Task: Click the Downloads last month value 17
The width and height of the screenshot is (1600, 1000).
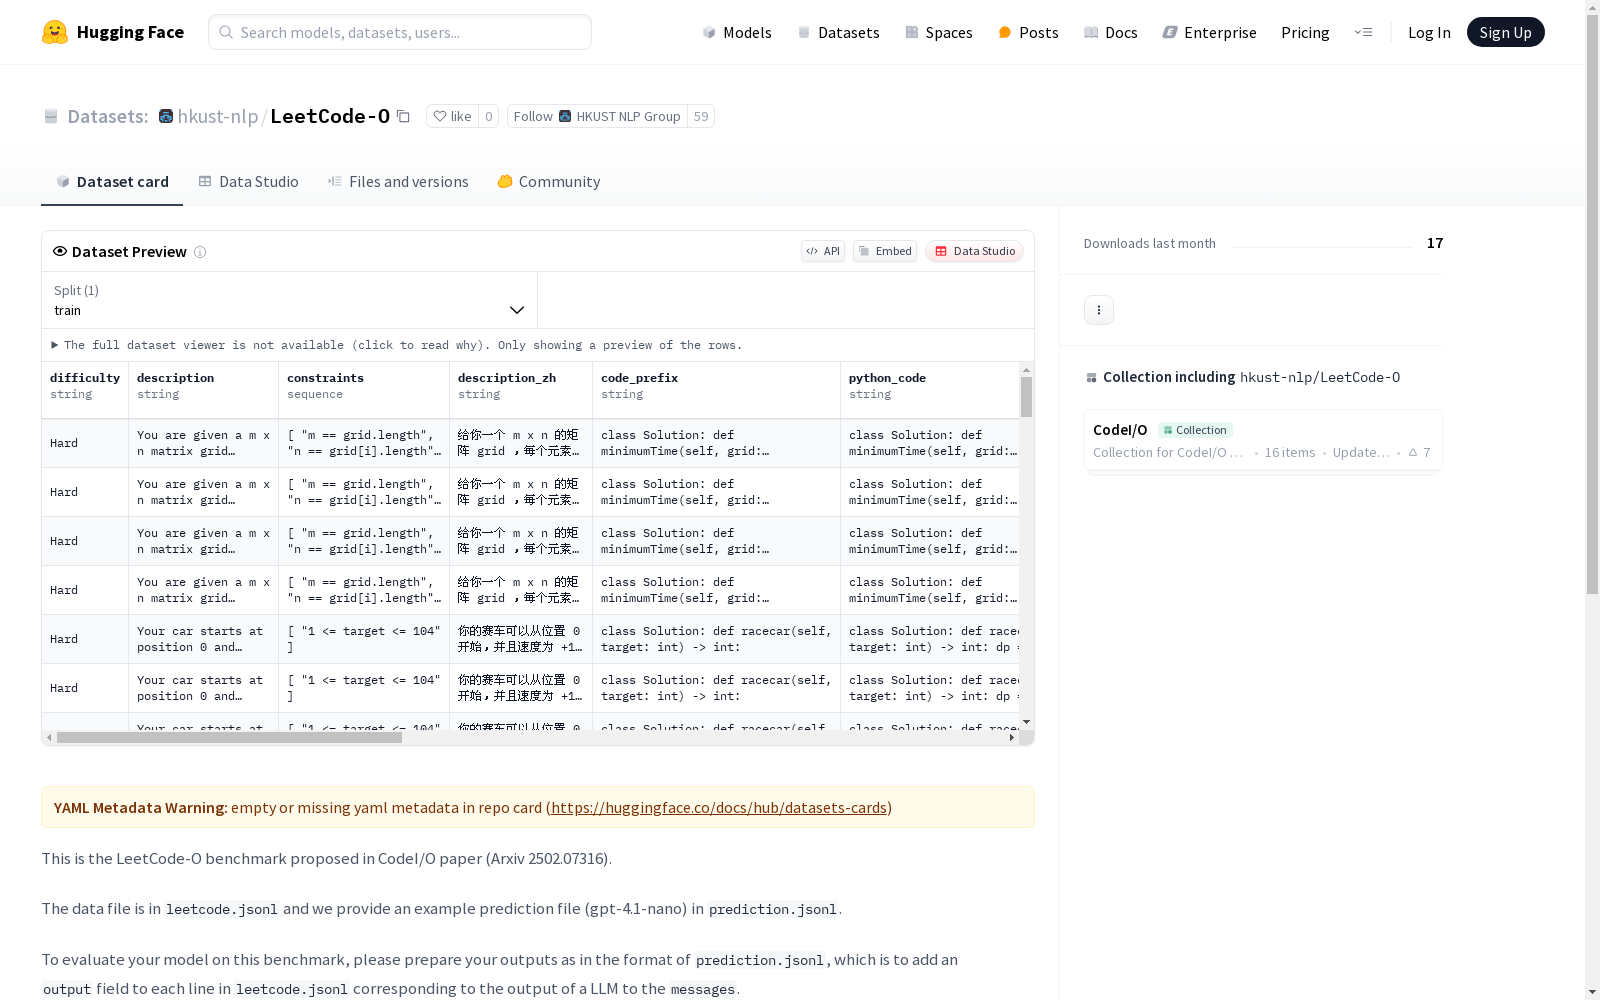Action: [1435, 243]
